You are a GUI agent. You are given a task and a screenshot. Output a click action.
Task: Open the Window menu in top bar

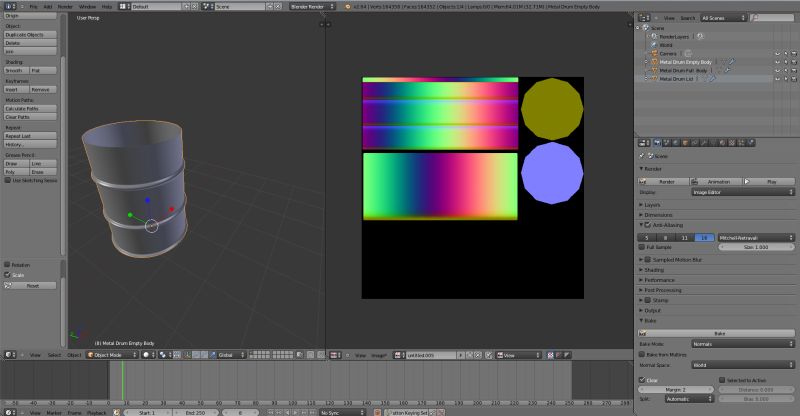point(87,7)
